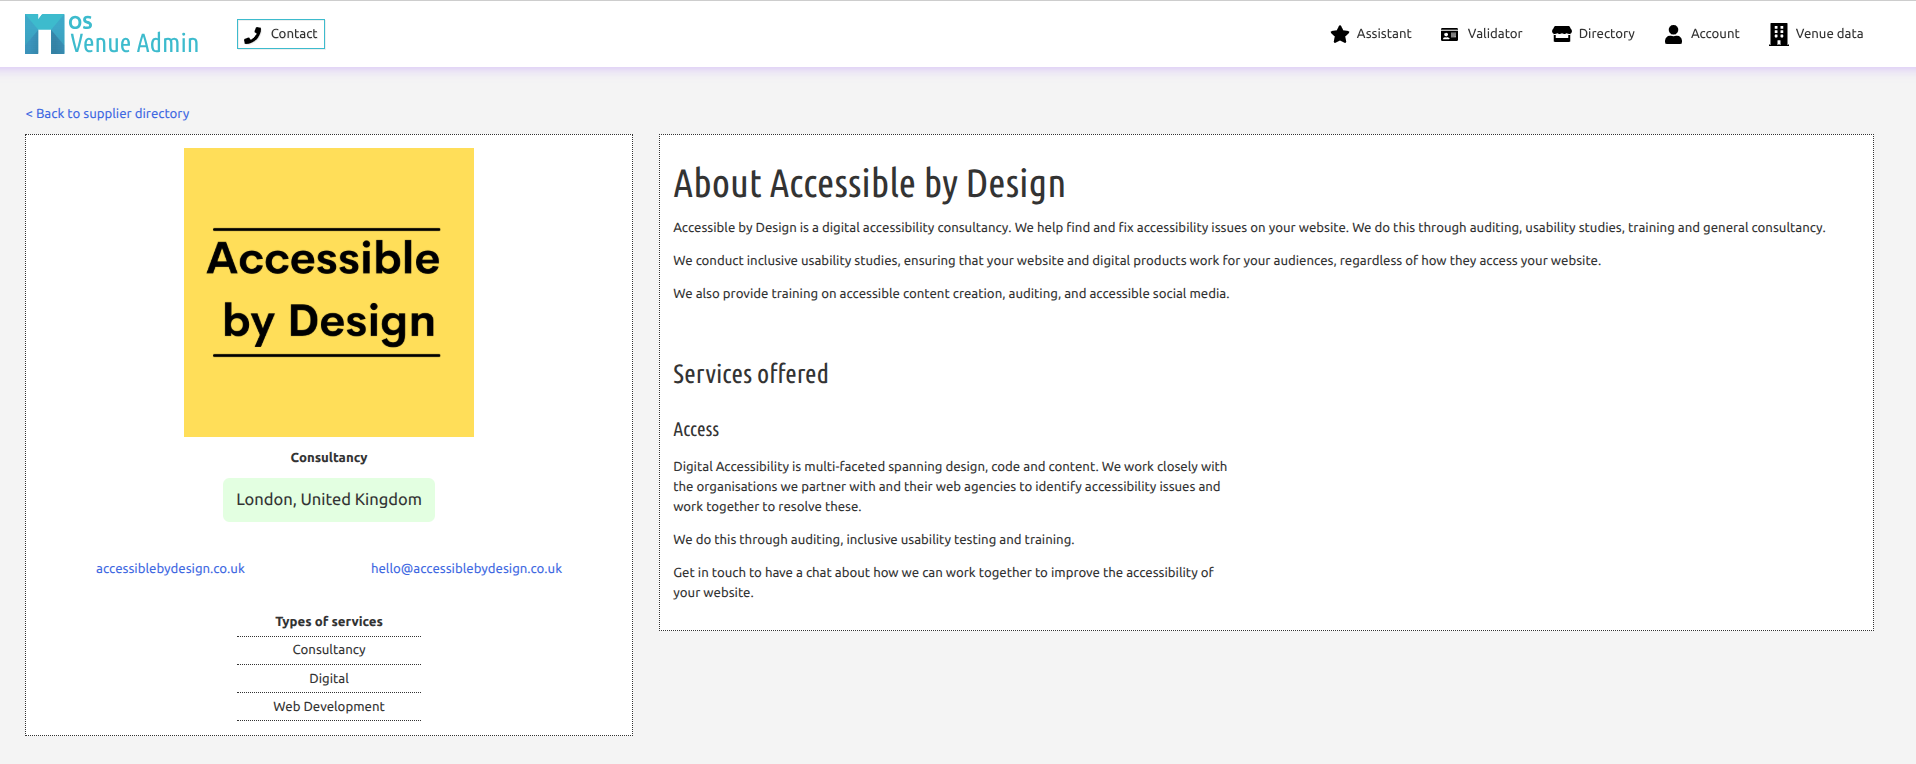1916x764 pixels.
Task: Click the hello@accessiblebydesign.co.uk email link
Action: click(x=466, y=569)
